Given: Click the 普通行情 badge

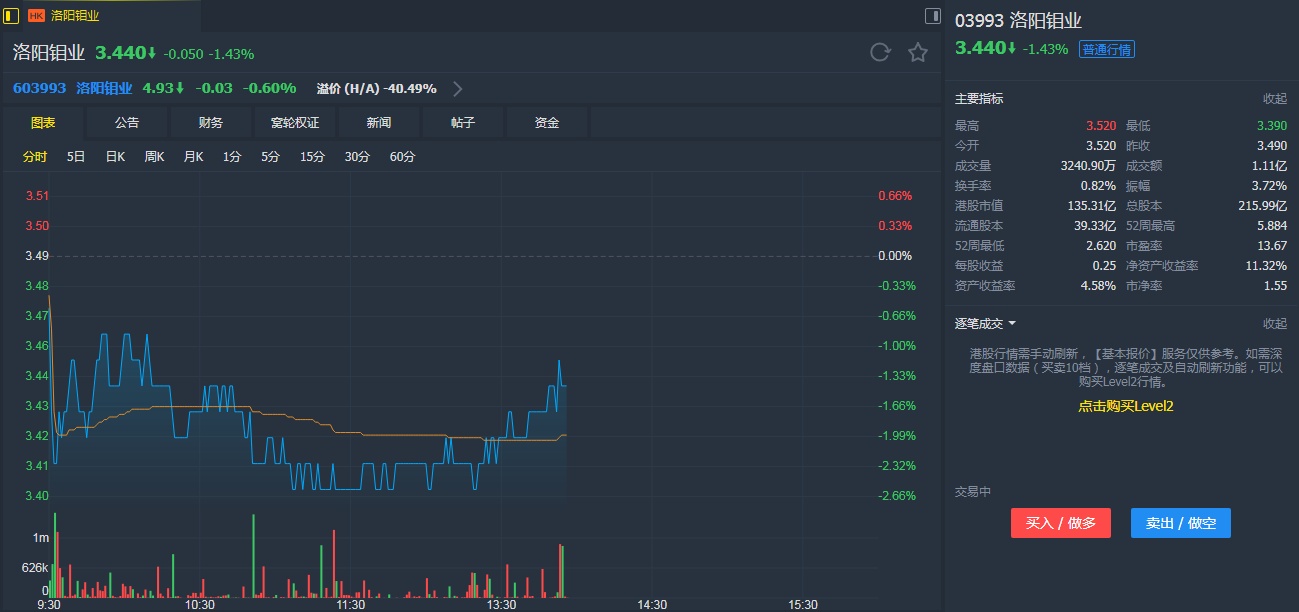Looking at the screenshot, I should click(1107, 49).
